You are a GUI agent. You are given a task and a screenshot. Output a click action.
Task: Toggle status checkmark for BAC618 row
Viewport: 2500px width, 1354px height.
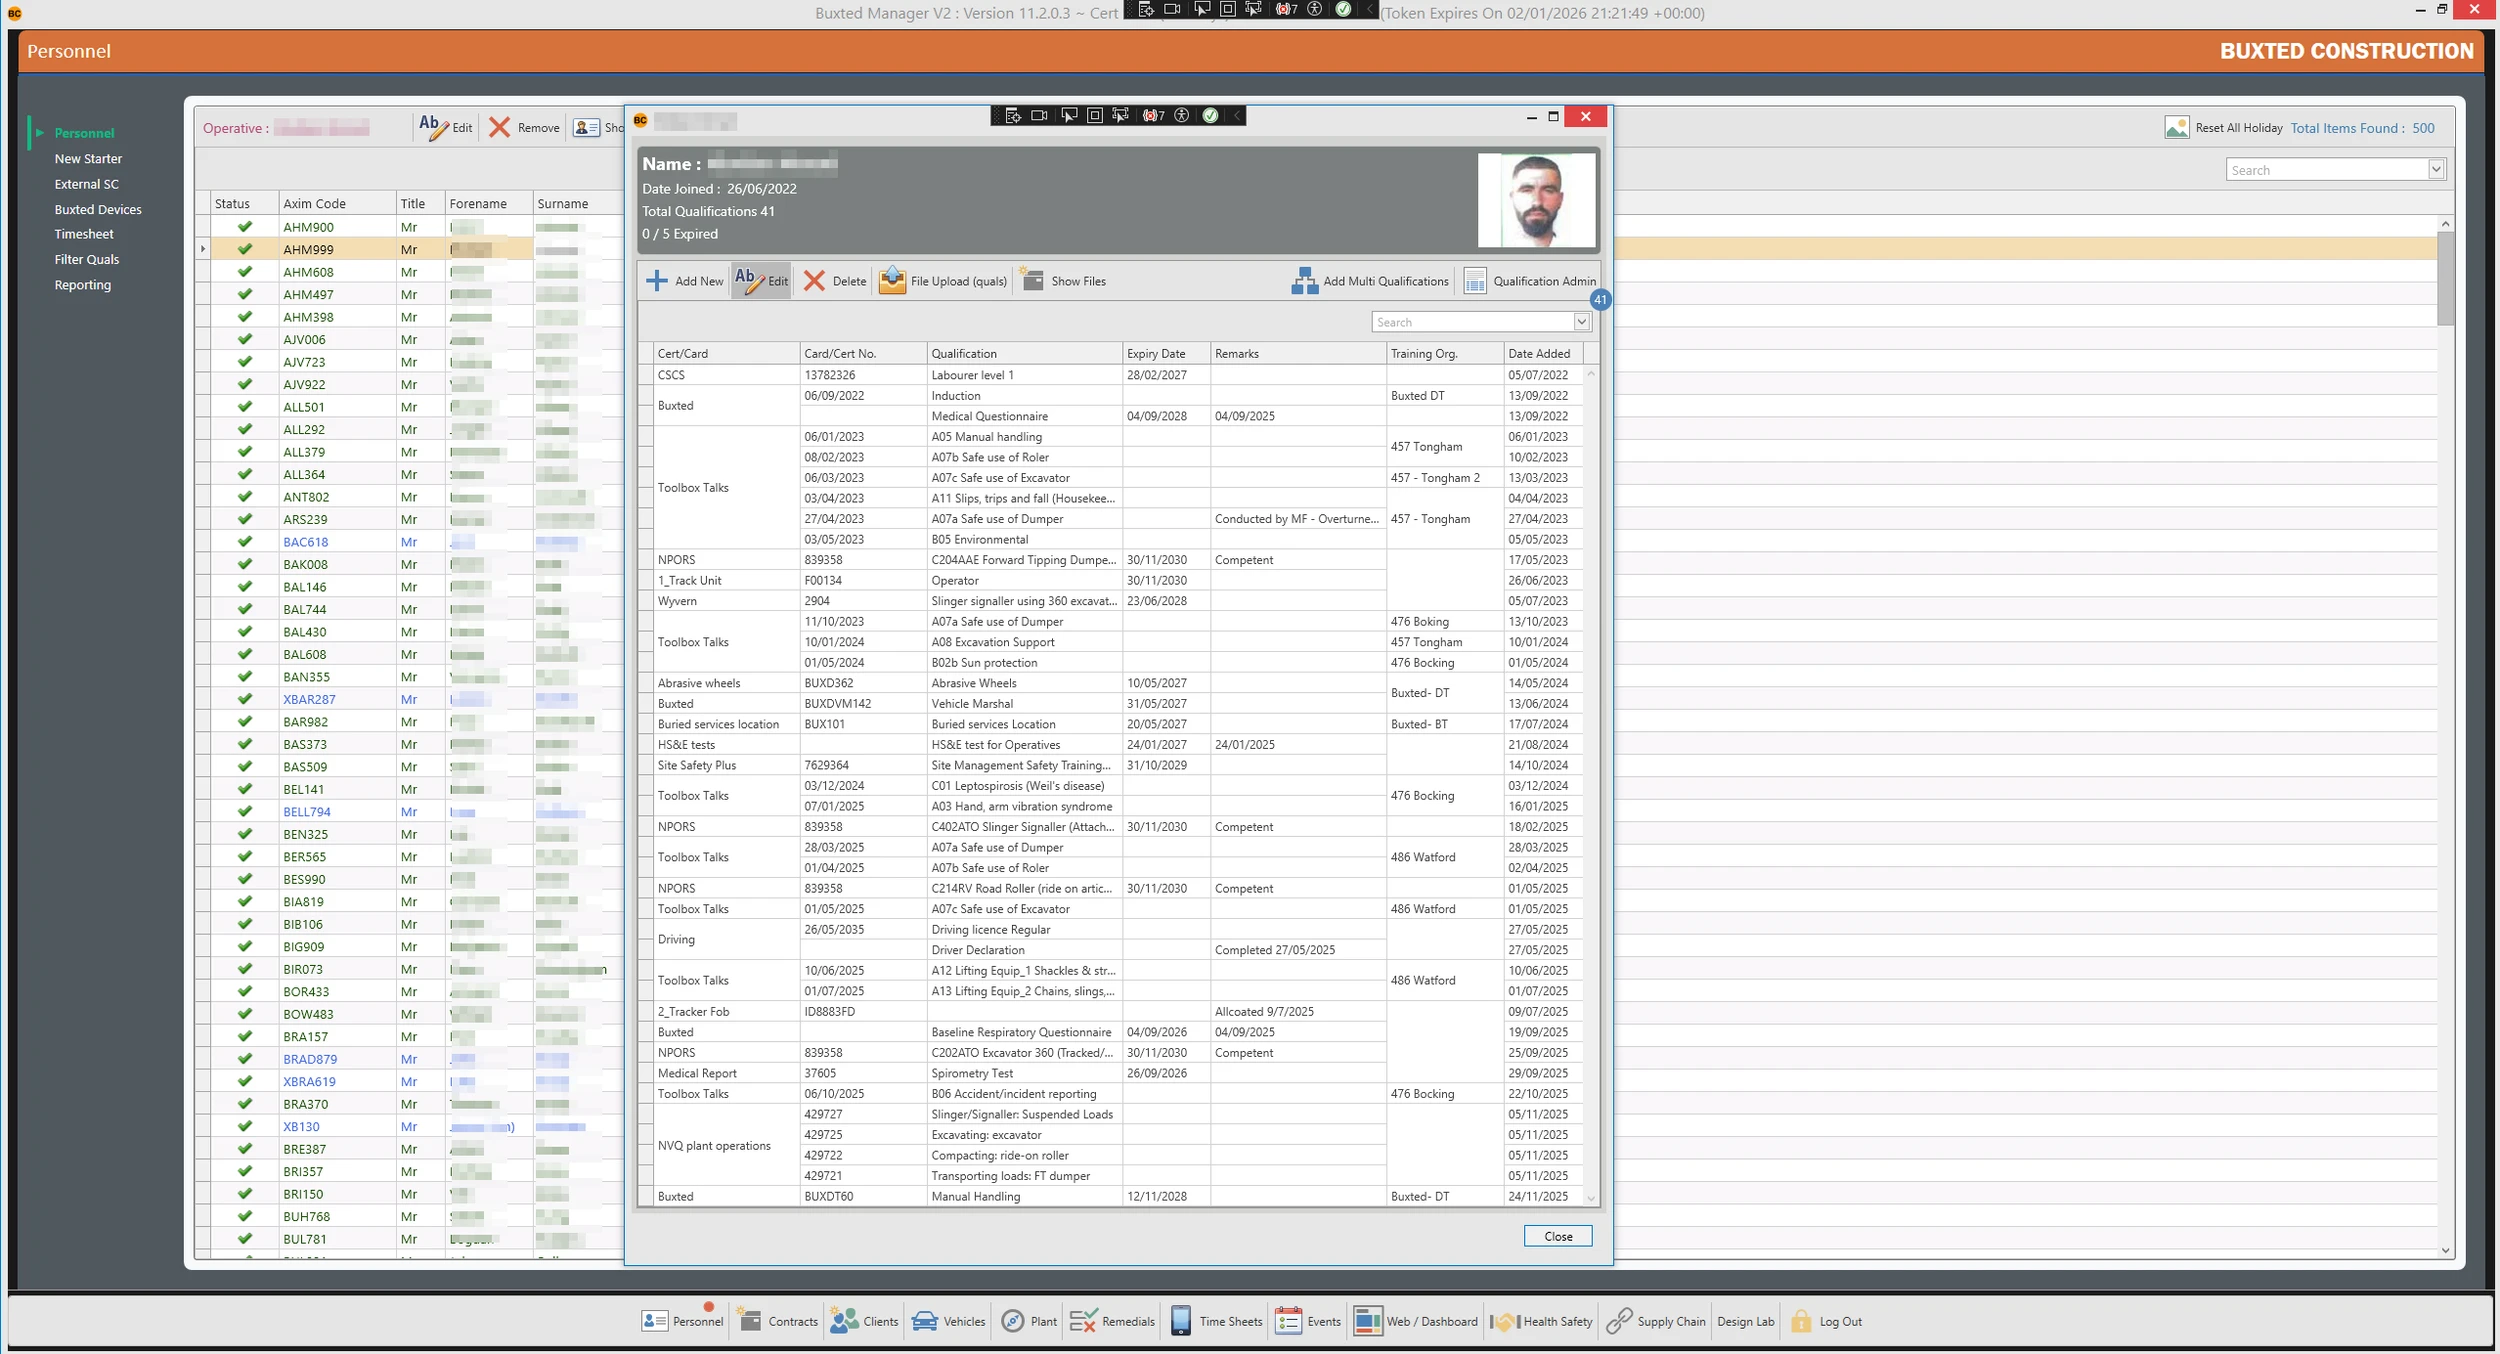245,542
